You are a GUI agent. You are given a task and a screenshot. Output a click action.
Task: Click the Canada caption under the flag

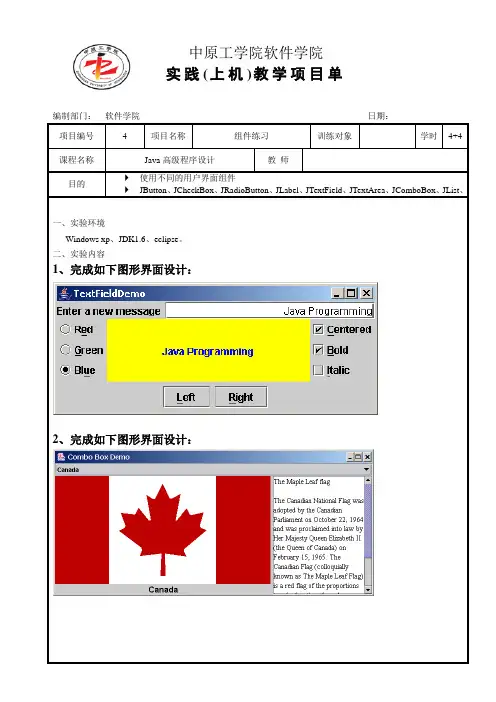coord(163,590)
